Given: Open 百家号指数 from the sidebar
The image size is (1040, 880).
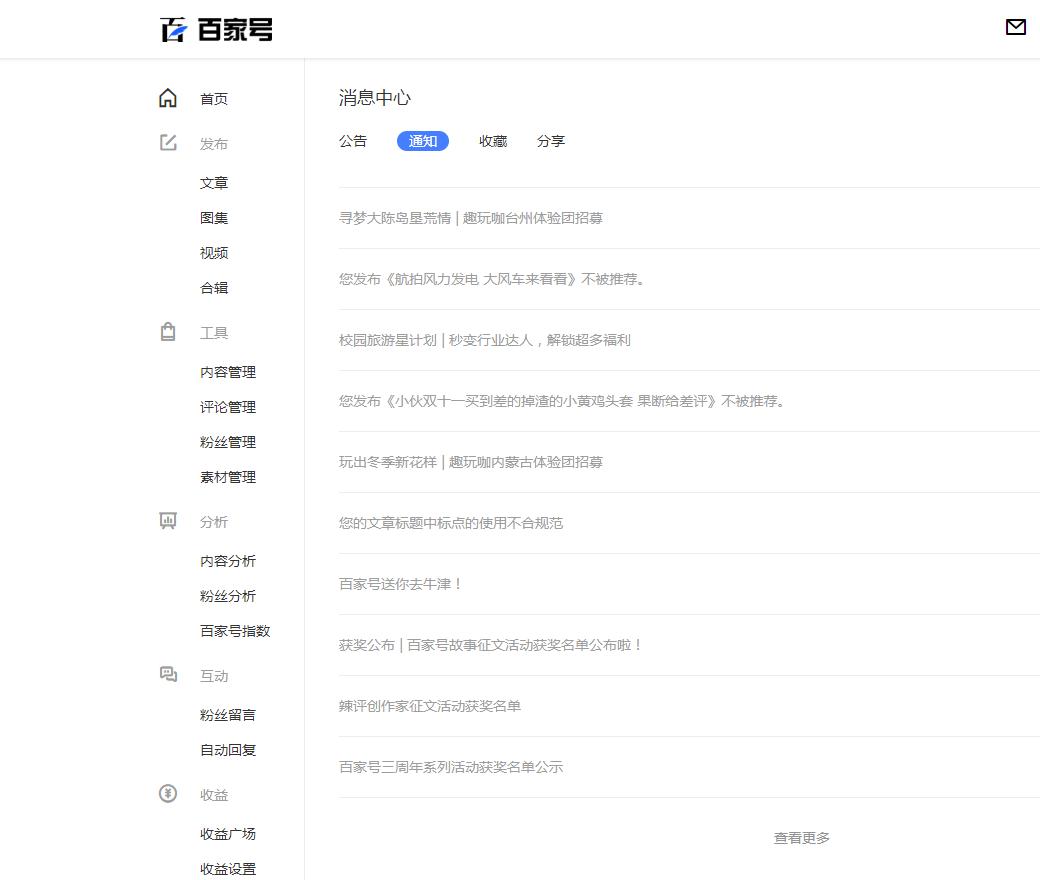Looking at the screenshot, I should point(235,631).
